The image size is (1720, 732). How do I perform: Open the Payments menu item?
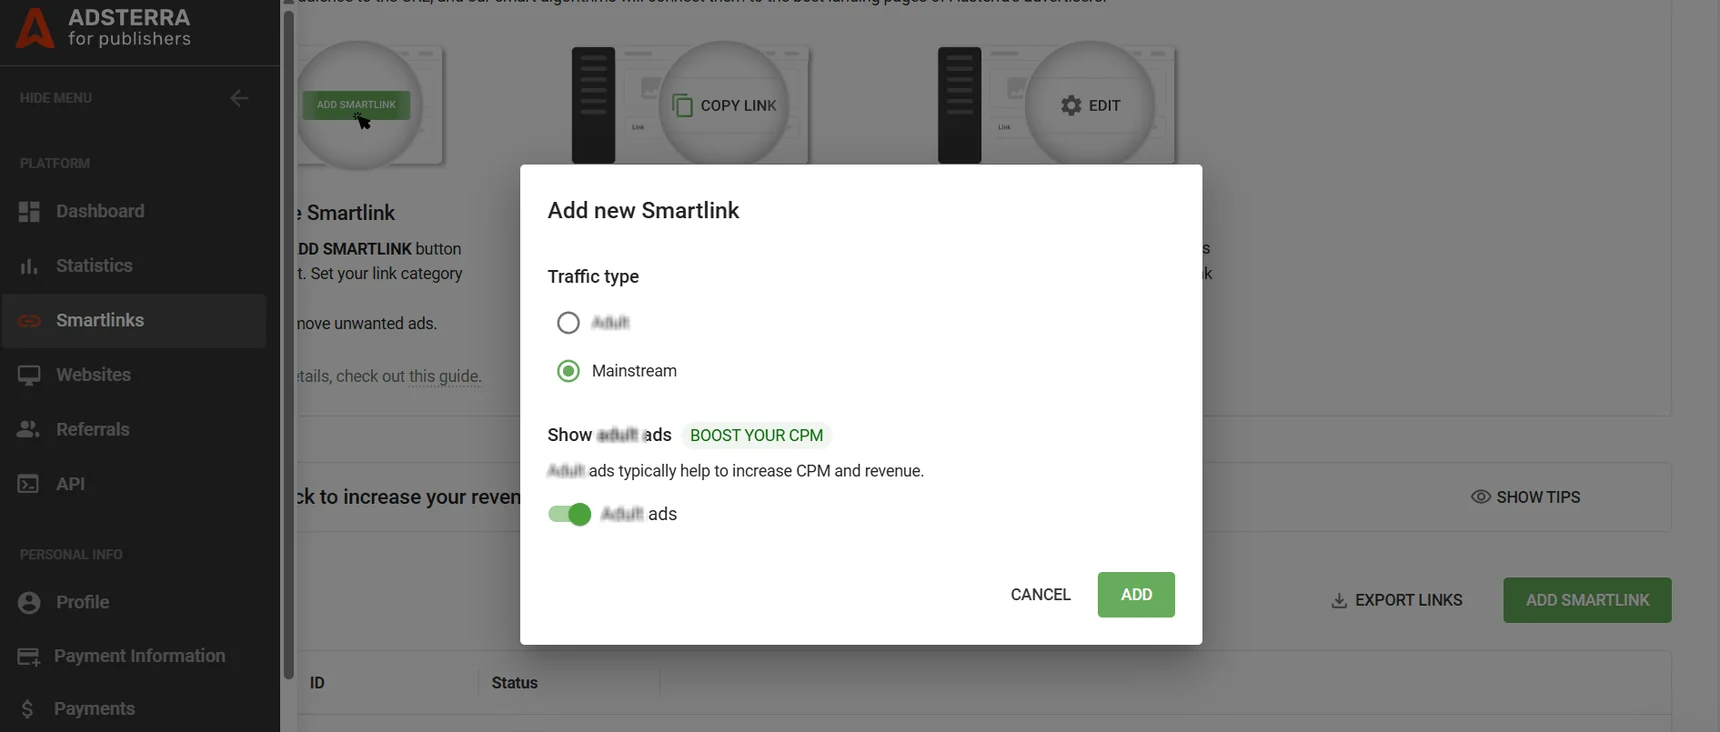click(x=134, y=709)
